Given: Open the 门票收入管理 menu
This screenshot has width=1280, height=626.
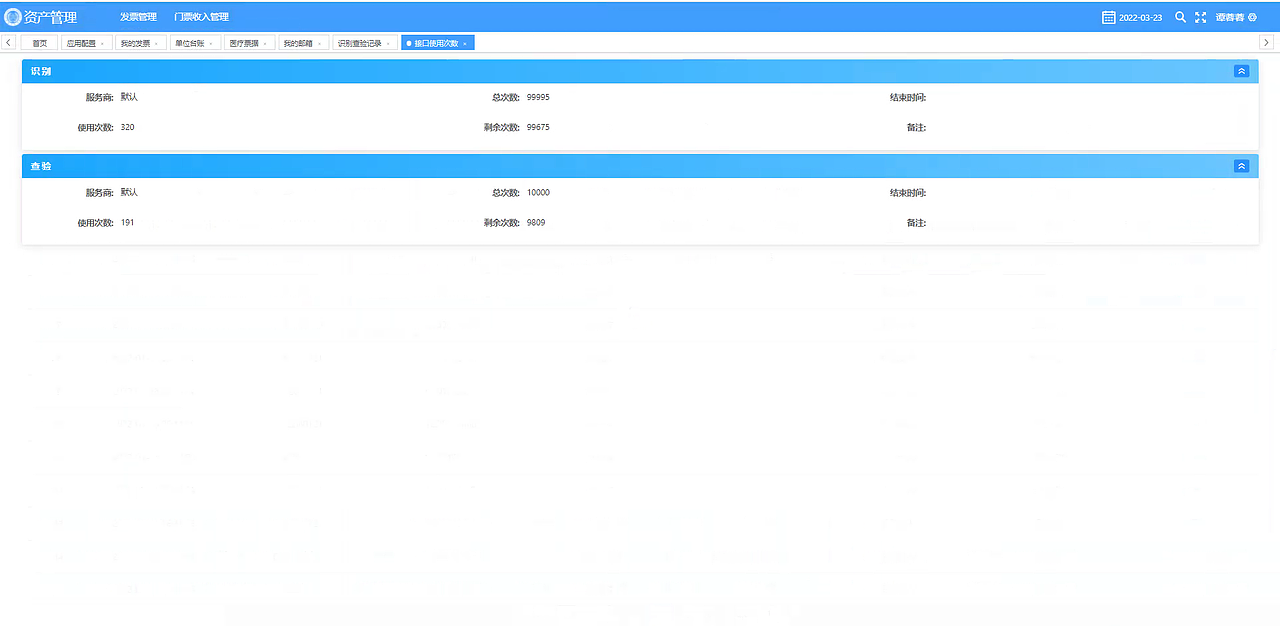Looking at the screenshot, I should [201, 17].
